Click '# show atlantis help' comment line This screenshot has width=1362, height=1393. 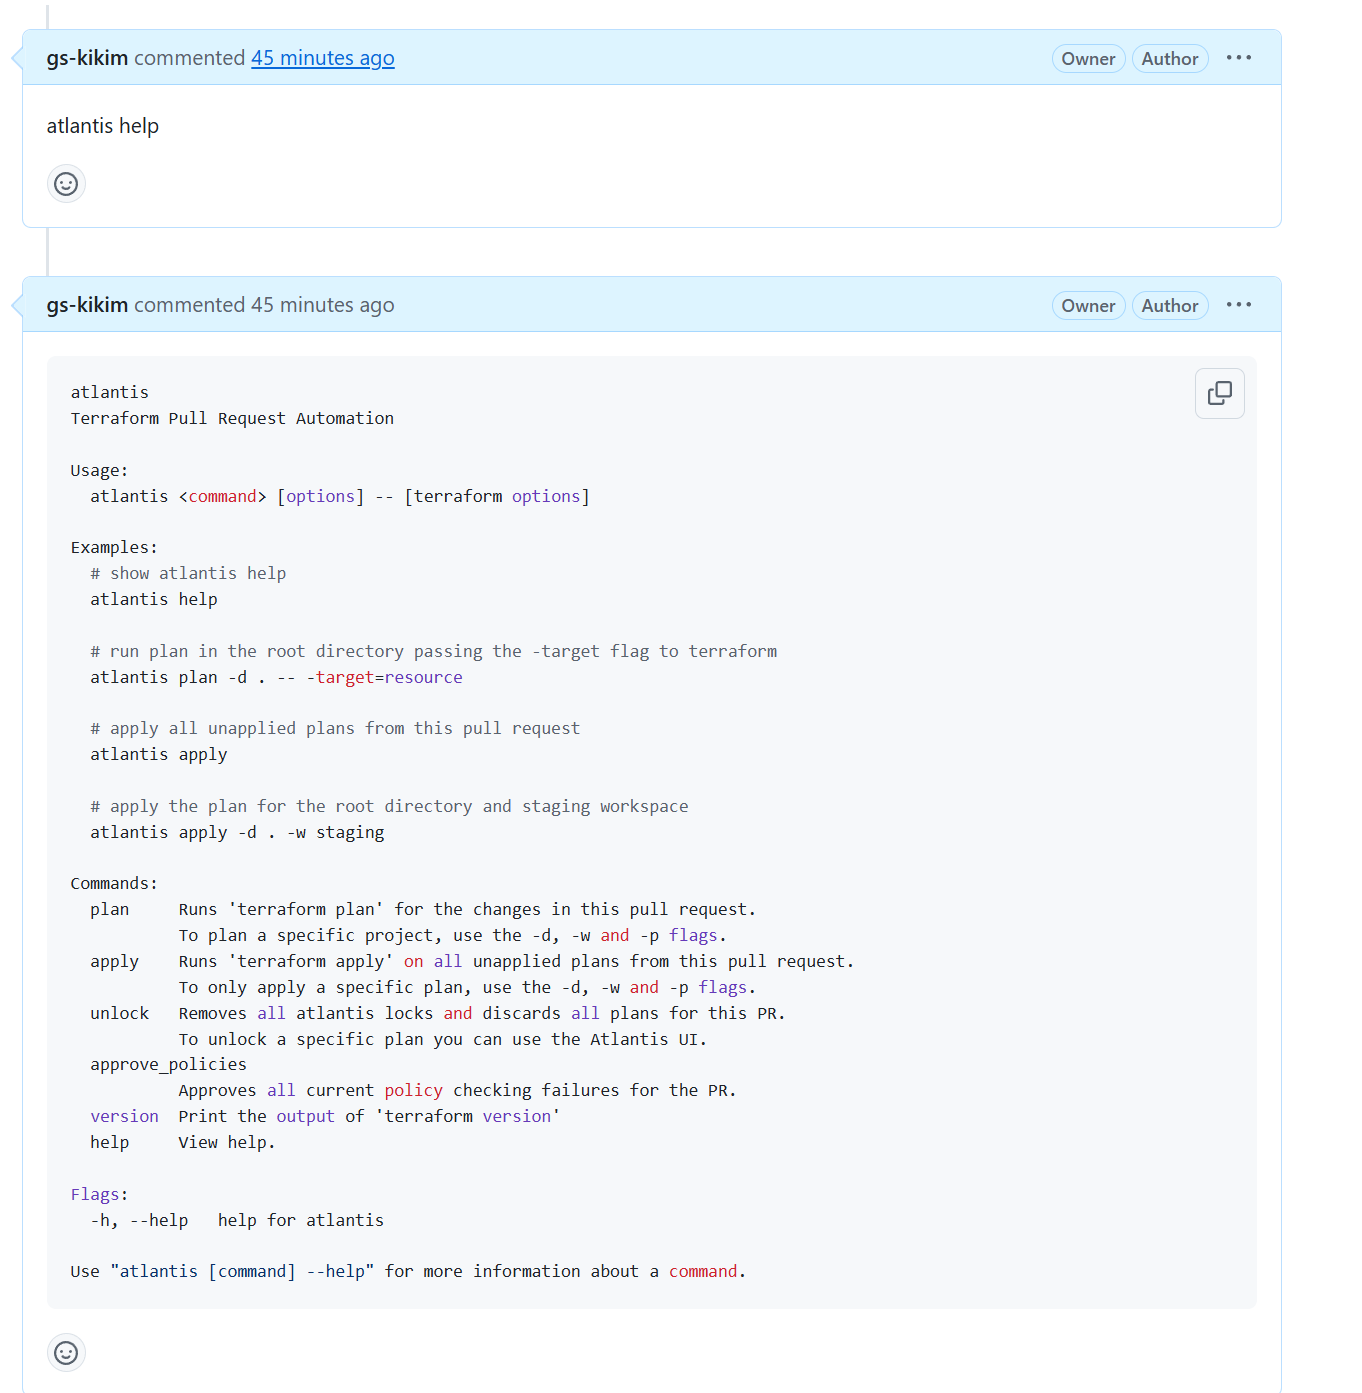[188, 573]
